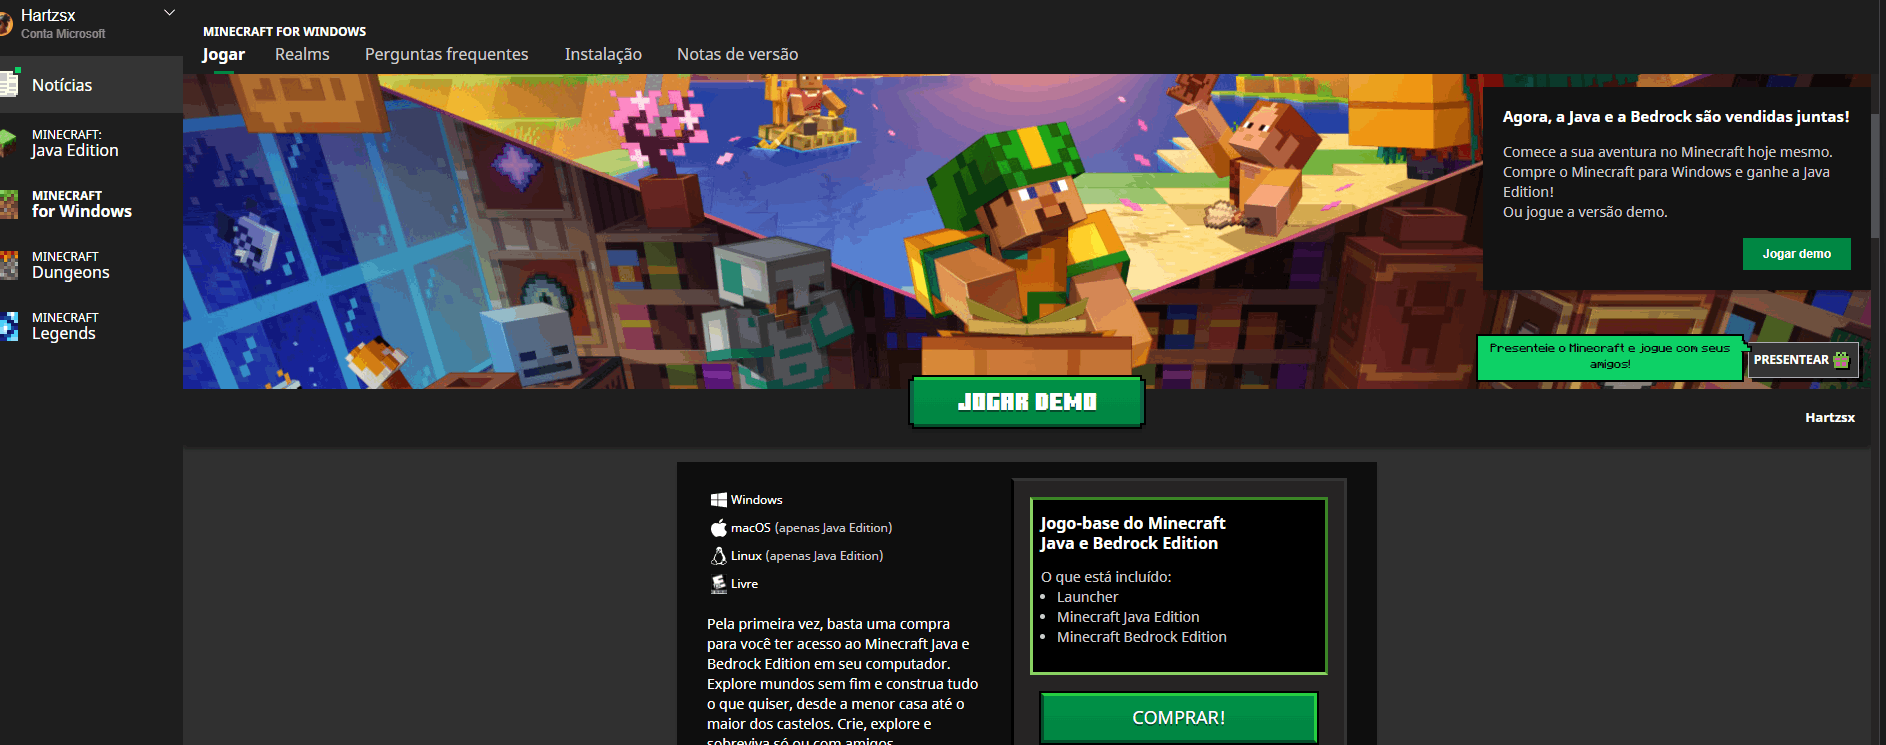Click 'Agora, a Java e a Bedrock' headline
Viewport: 1886px width, 745px height.
click(1676, 117)
